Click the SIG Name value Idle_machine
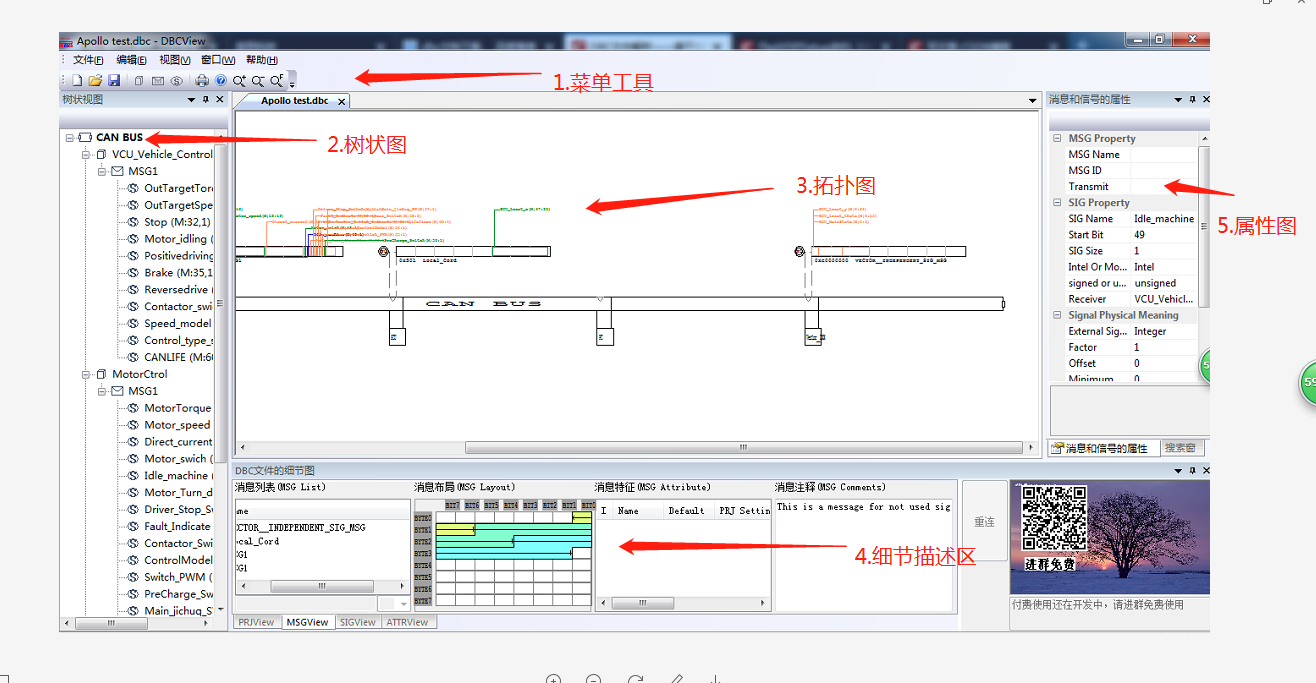1316x683 pixels. (x=1164, y=219)
